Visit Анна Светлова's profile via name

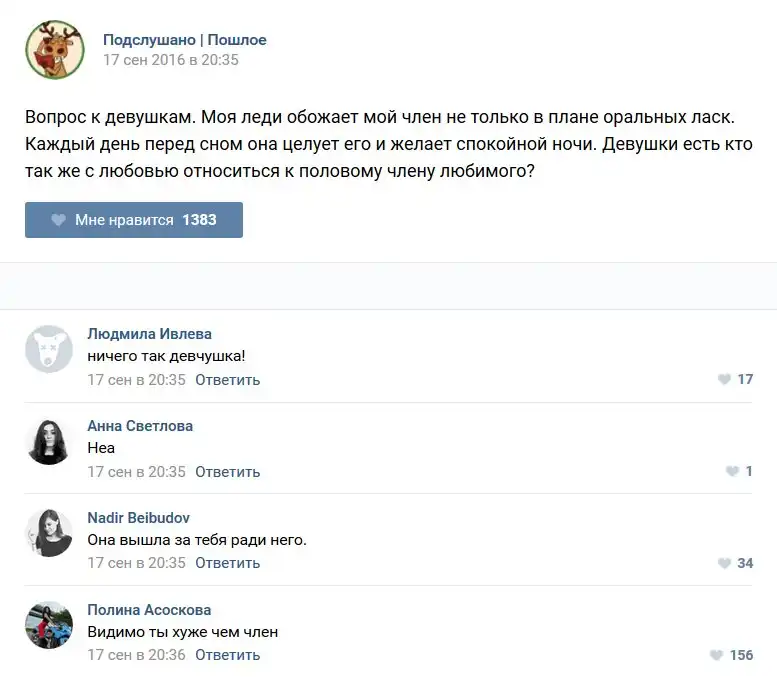tap(140, 426)
